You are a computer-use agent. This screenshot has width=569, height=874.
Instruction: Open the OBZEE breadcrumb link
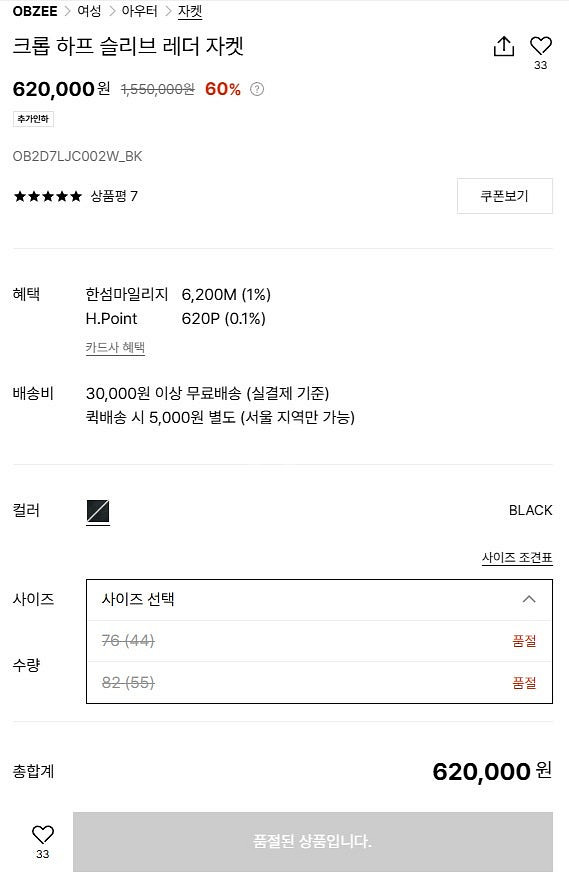[35, 11]
